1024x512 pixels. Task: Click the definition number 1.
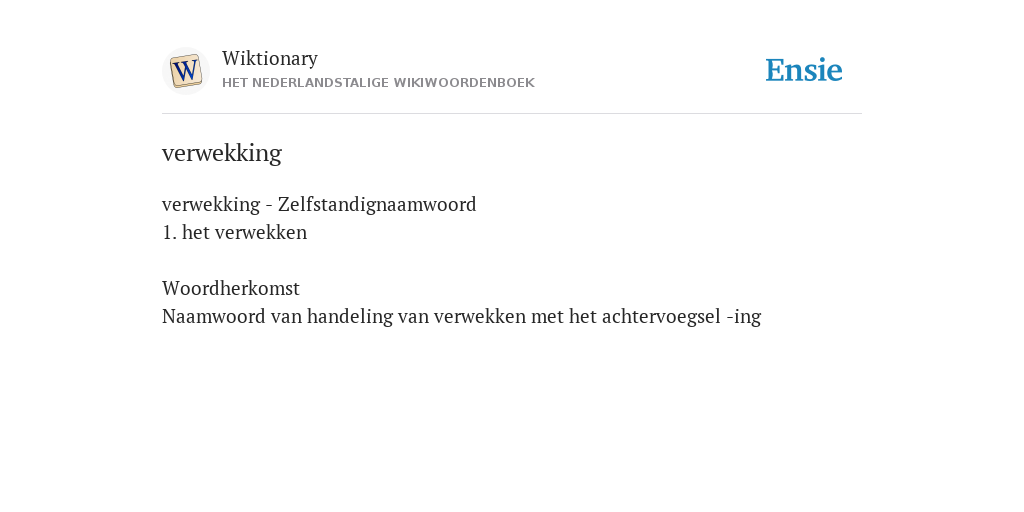point(169,232)
